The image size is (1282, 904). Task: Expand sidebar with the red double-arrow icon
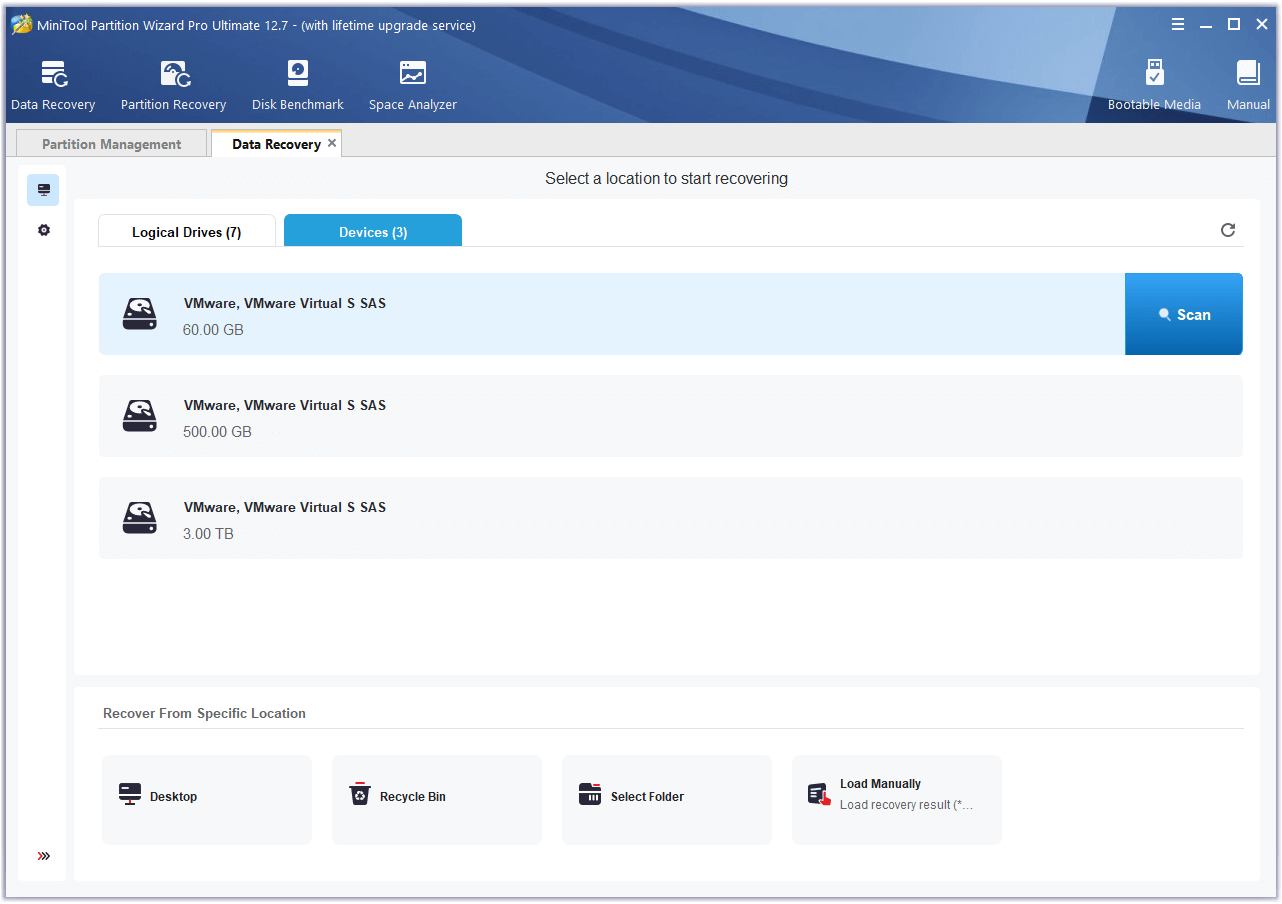click(43, 856)
